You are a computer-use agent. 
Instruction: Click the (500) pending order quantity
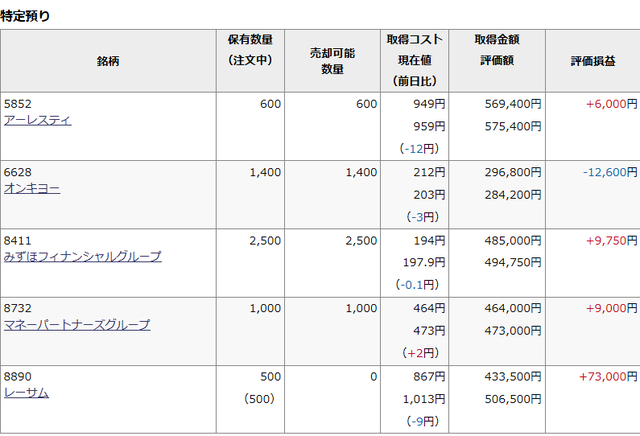click(x=263, y=399)
